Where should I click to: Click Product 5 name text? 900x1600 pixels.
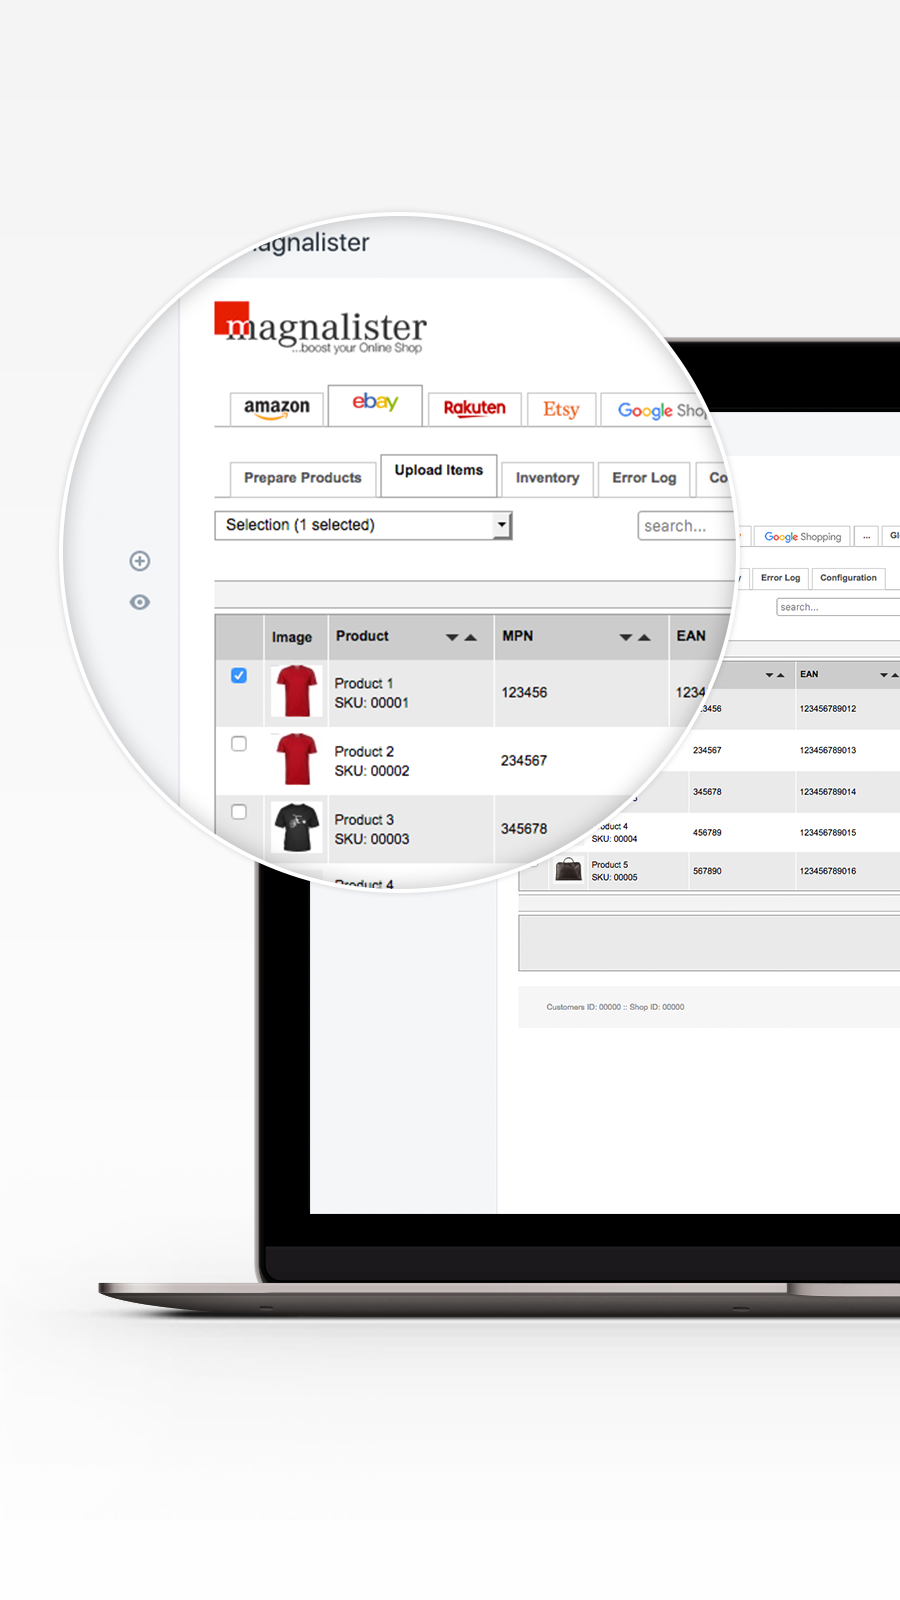coord(610,865)
